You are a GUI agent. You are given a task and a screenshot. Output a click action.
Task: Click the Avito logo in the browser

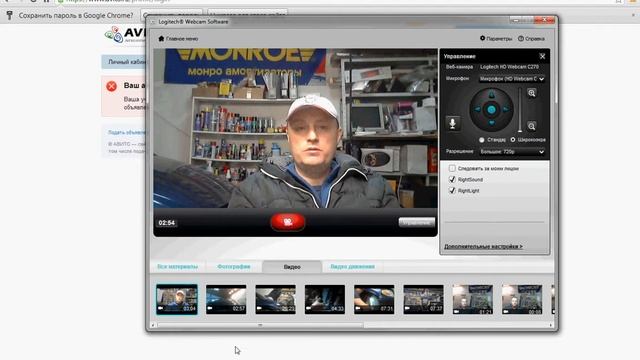tap(124, 34)
